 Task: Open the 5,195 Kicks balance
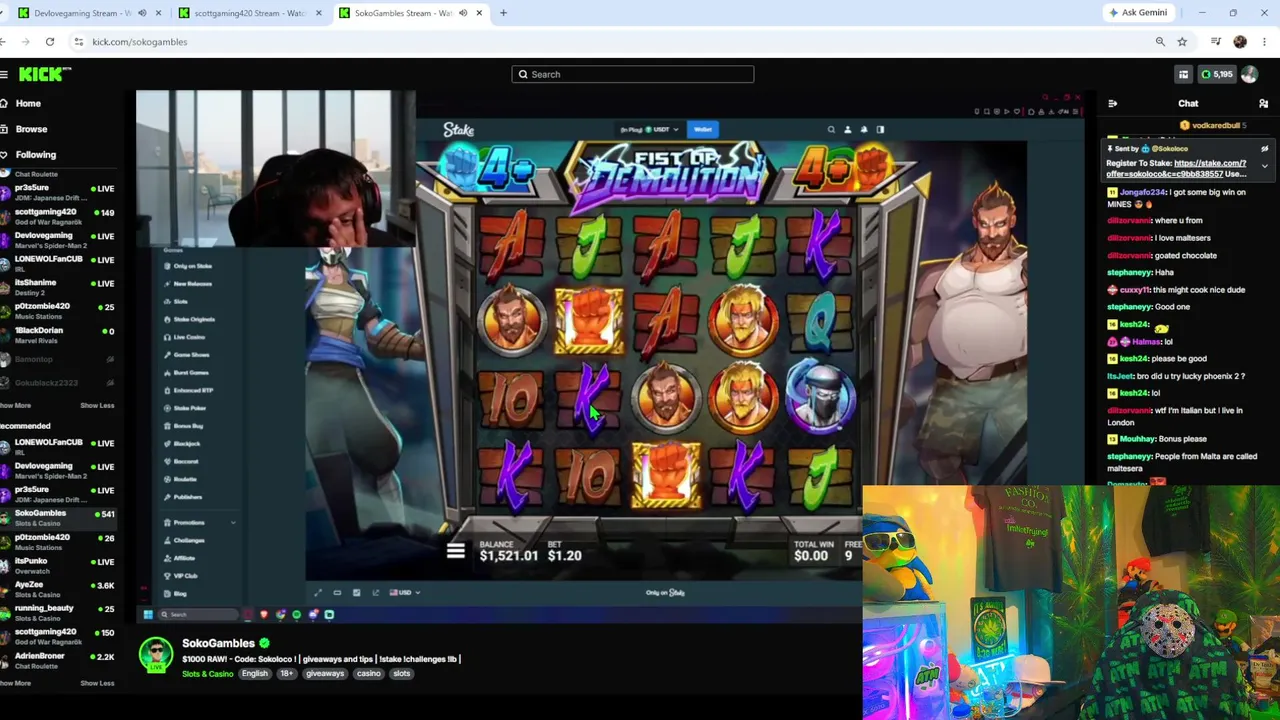tap(1217, 74)
